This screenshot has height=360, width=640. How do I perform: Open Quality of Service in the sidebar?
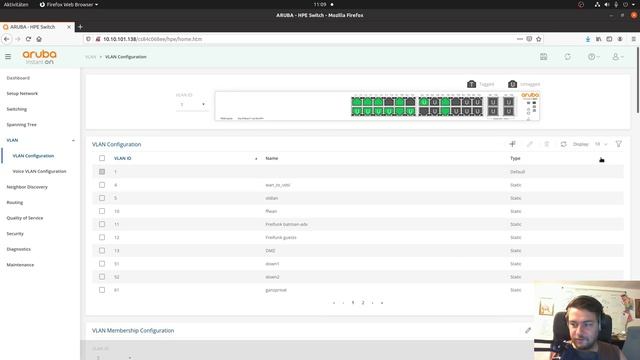[24, 218]
